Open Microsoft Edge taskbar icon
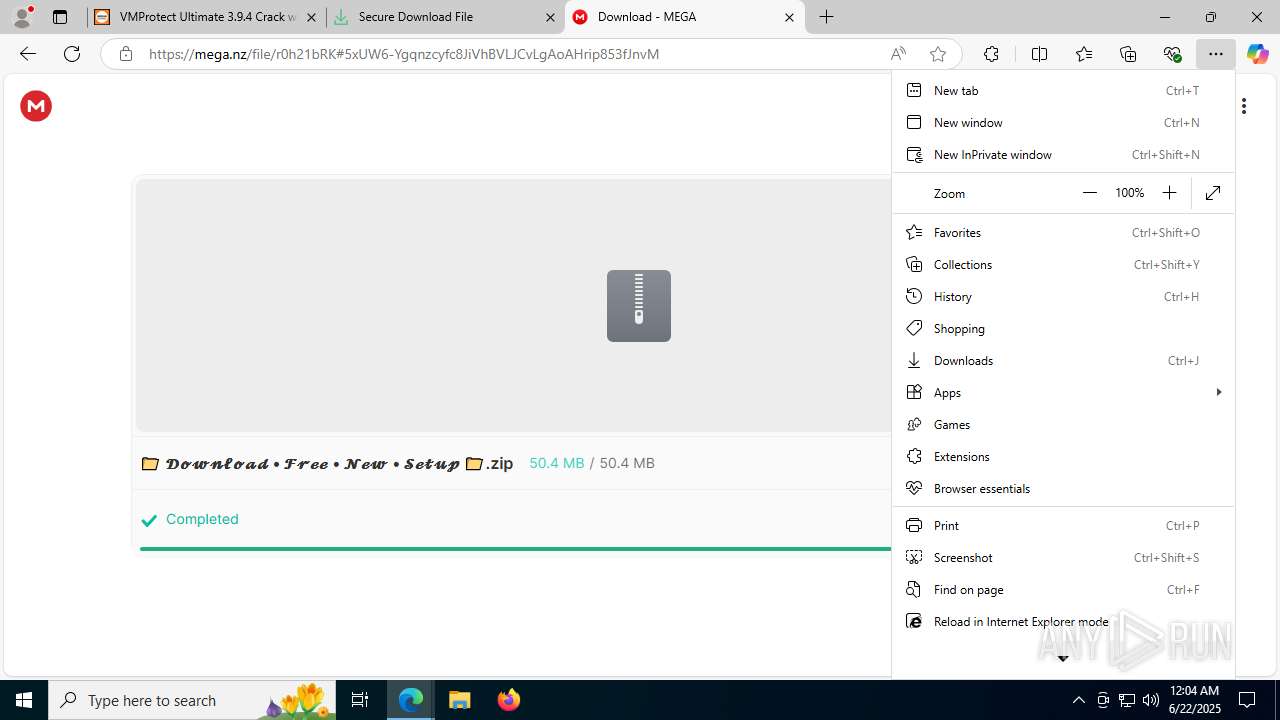 [x=411, y=700]
